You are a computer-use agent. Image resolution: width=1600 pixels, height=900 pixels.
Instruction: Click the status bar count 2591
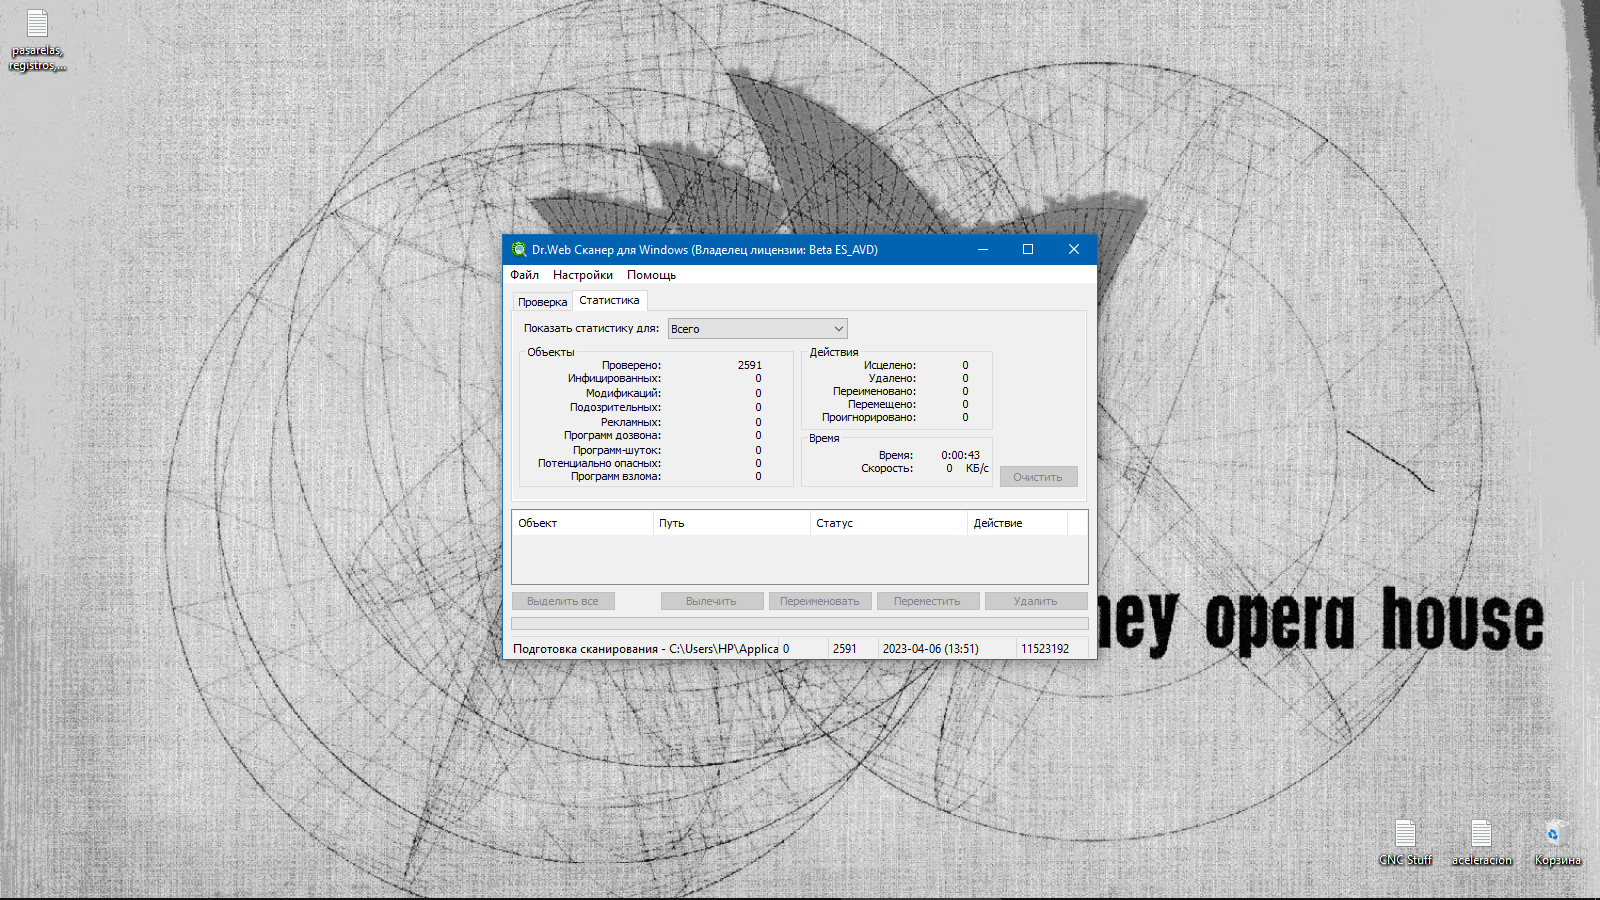click(x=845, y=649)
